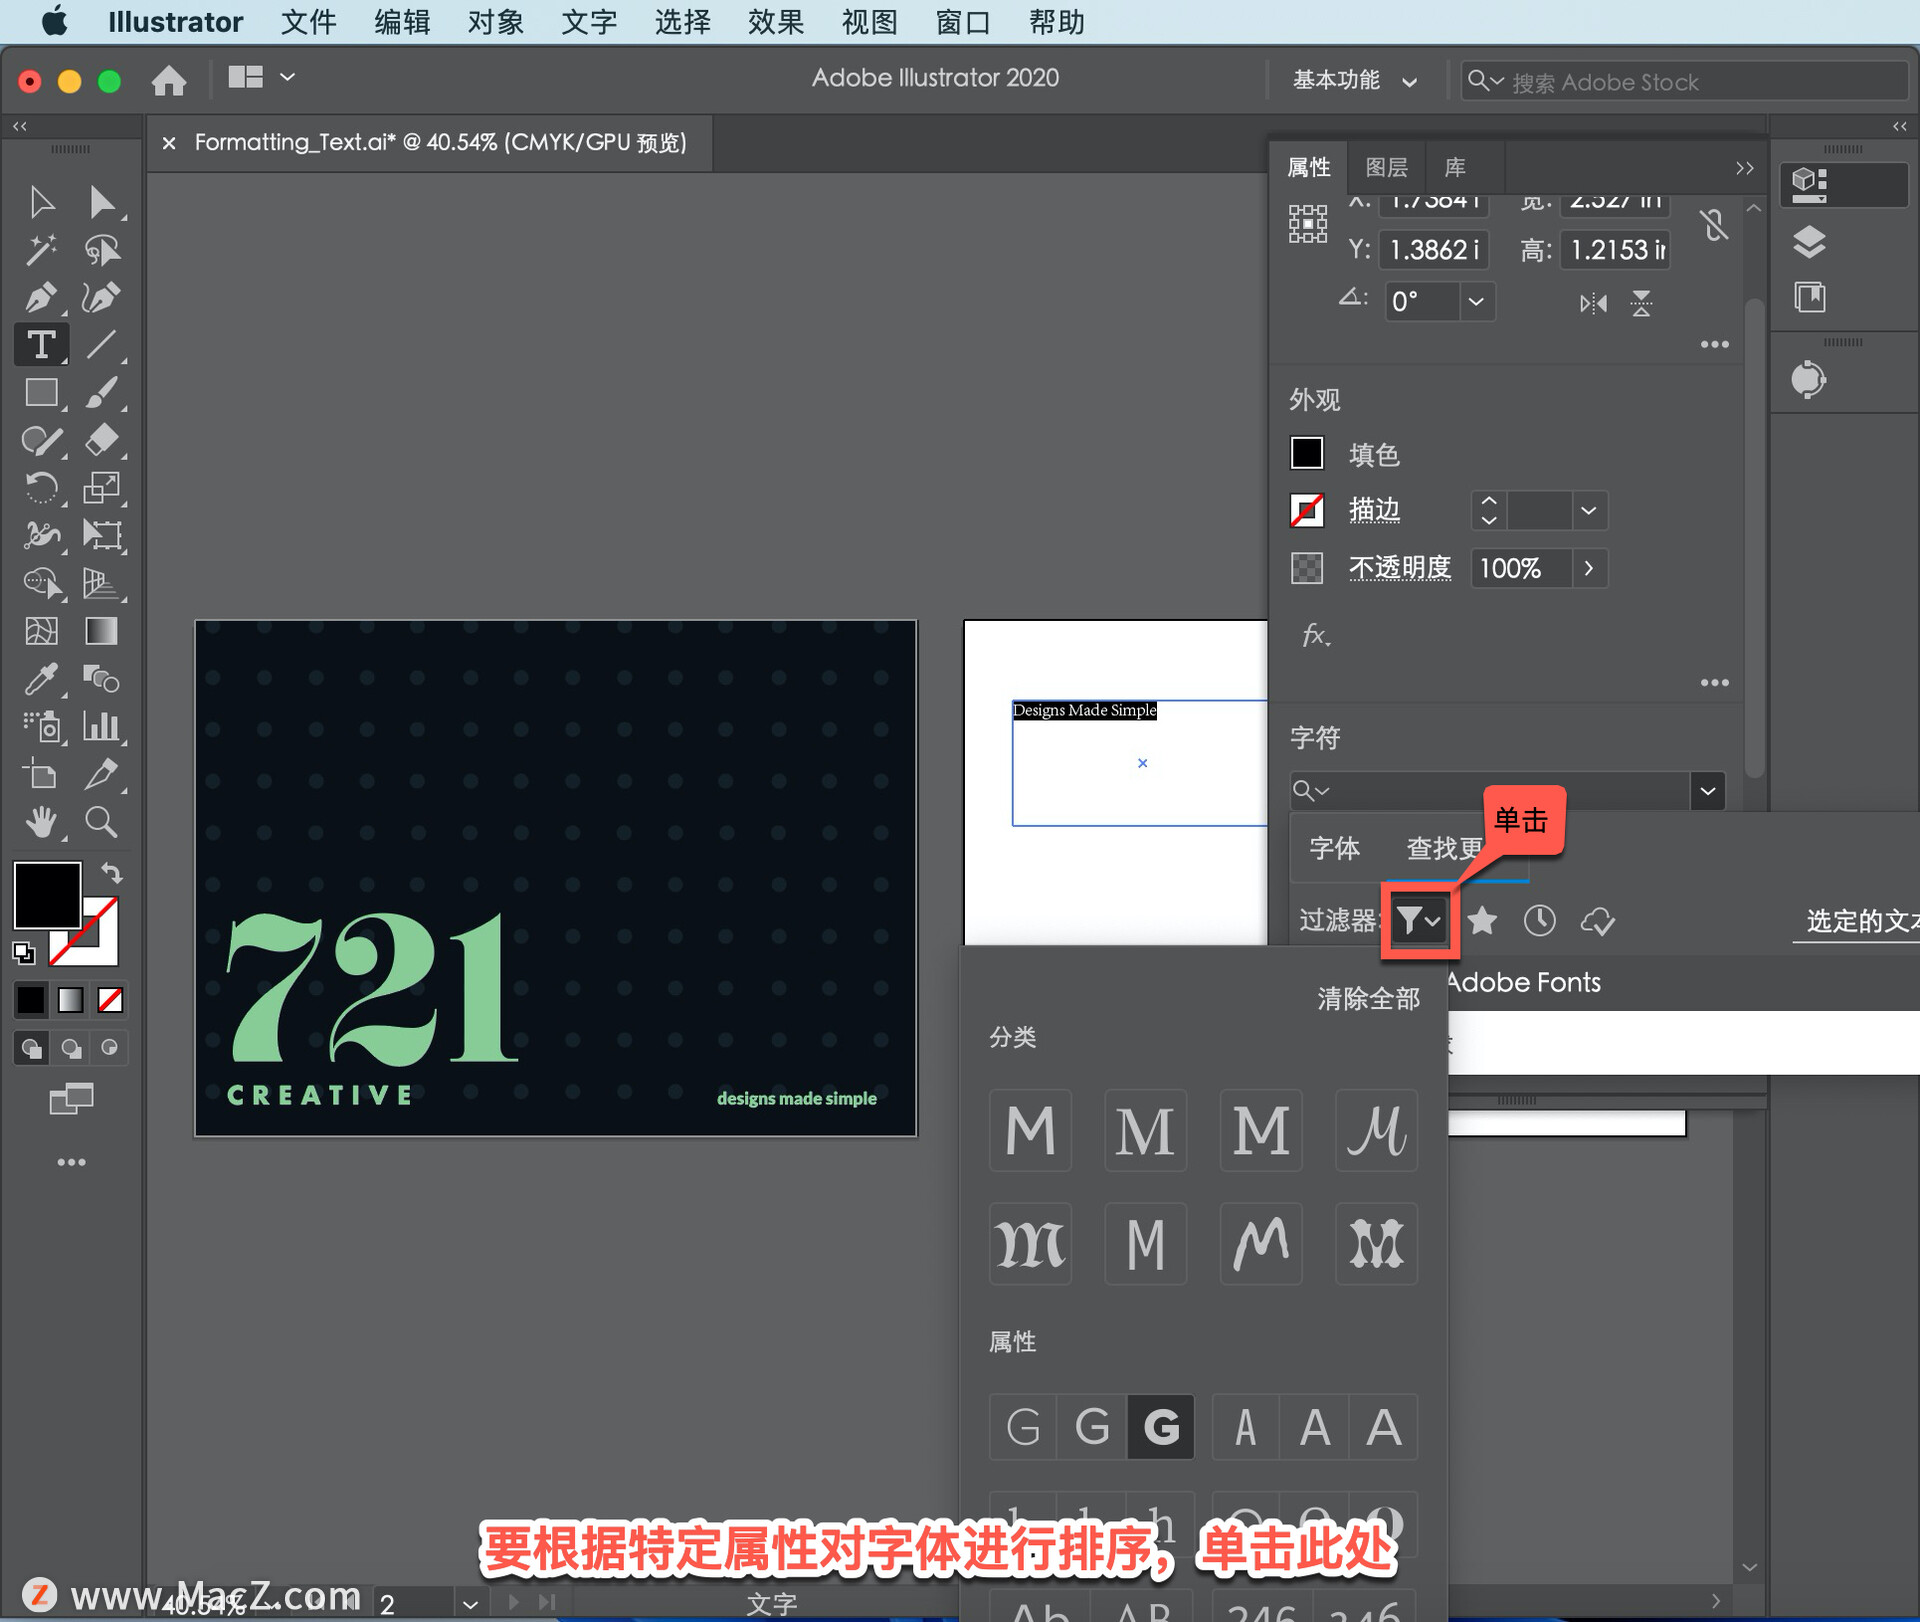Open the stroke weight dropdown
1920x1622 pixels.
coord(1588,511)
